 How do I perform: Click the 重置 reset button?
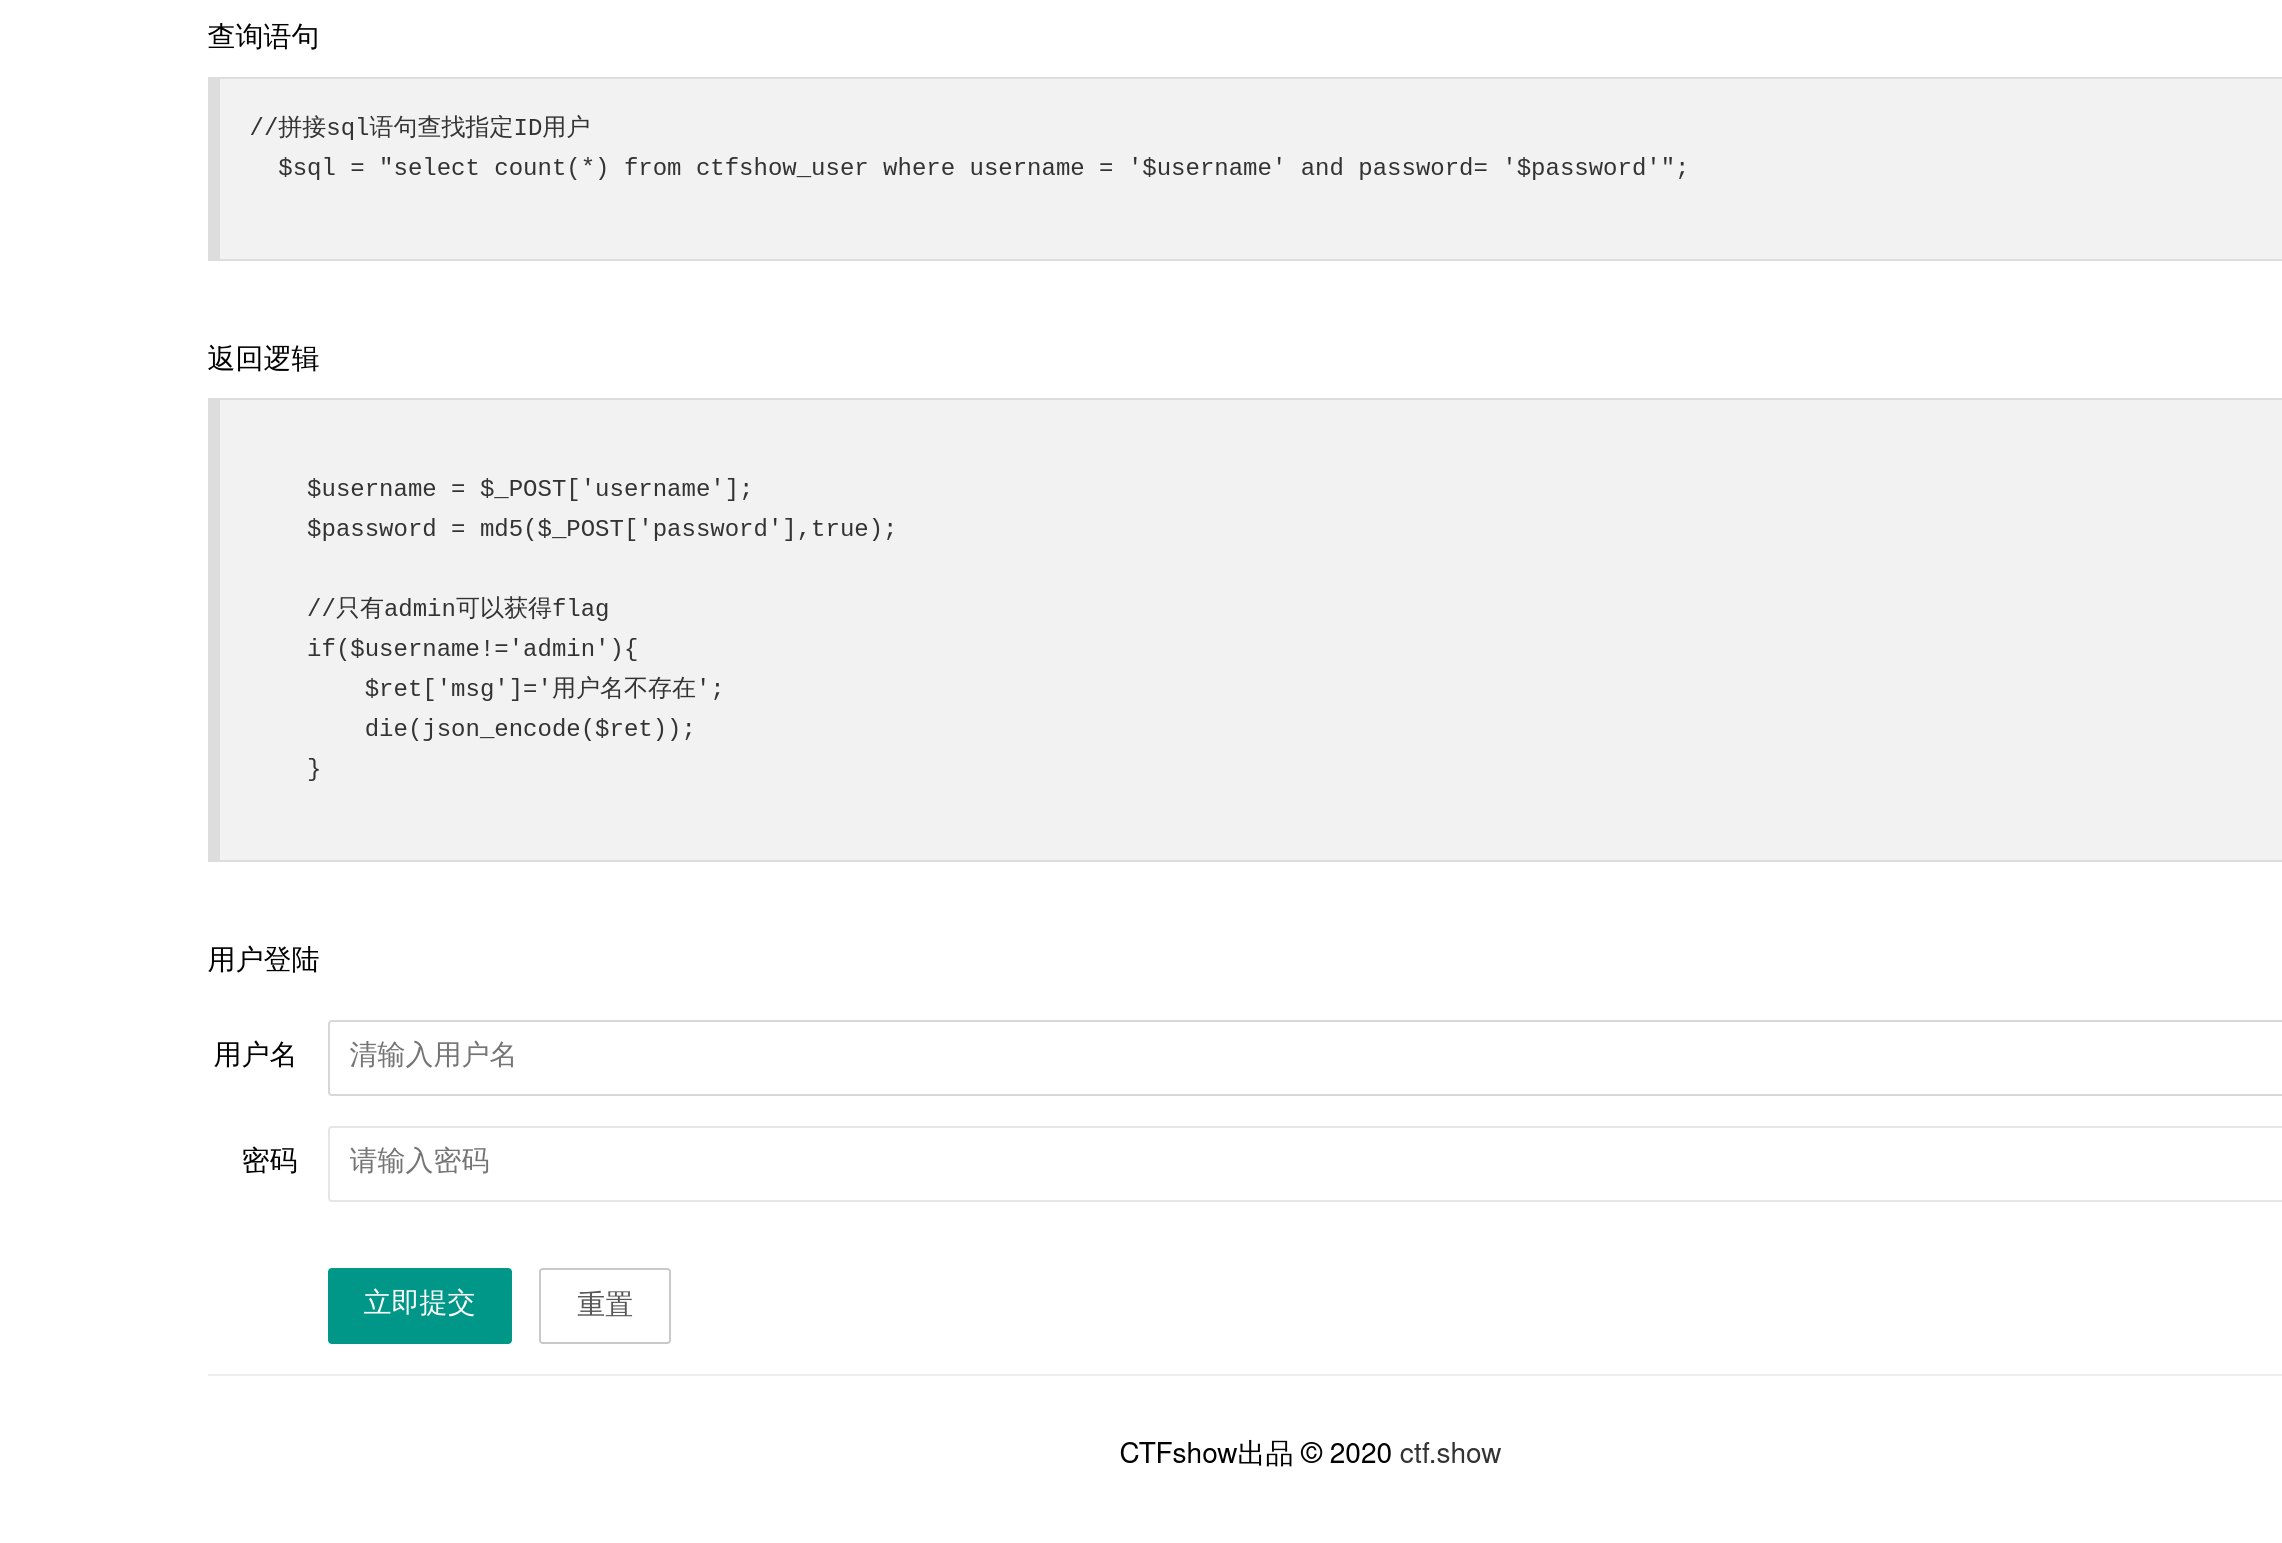point(604,1305)
